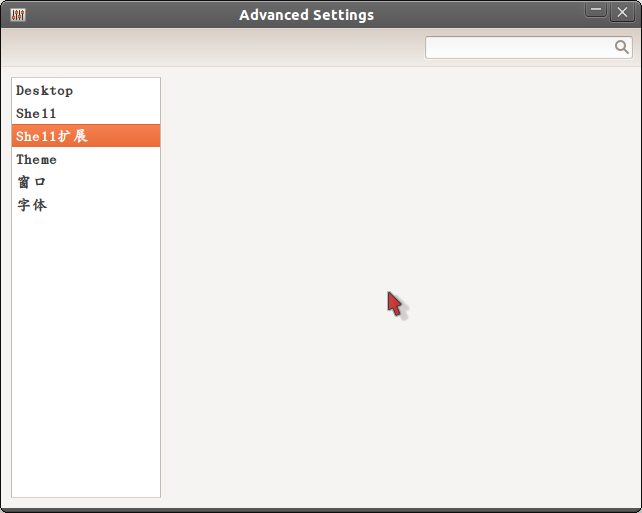Click the bottom blank area of category list
Image resolution: width=642 pixels, height=513 pixels.
(86, 471)
